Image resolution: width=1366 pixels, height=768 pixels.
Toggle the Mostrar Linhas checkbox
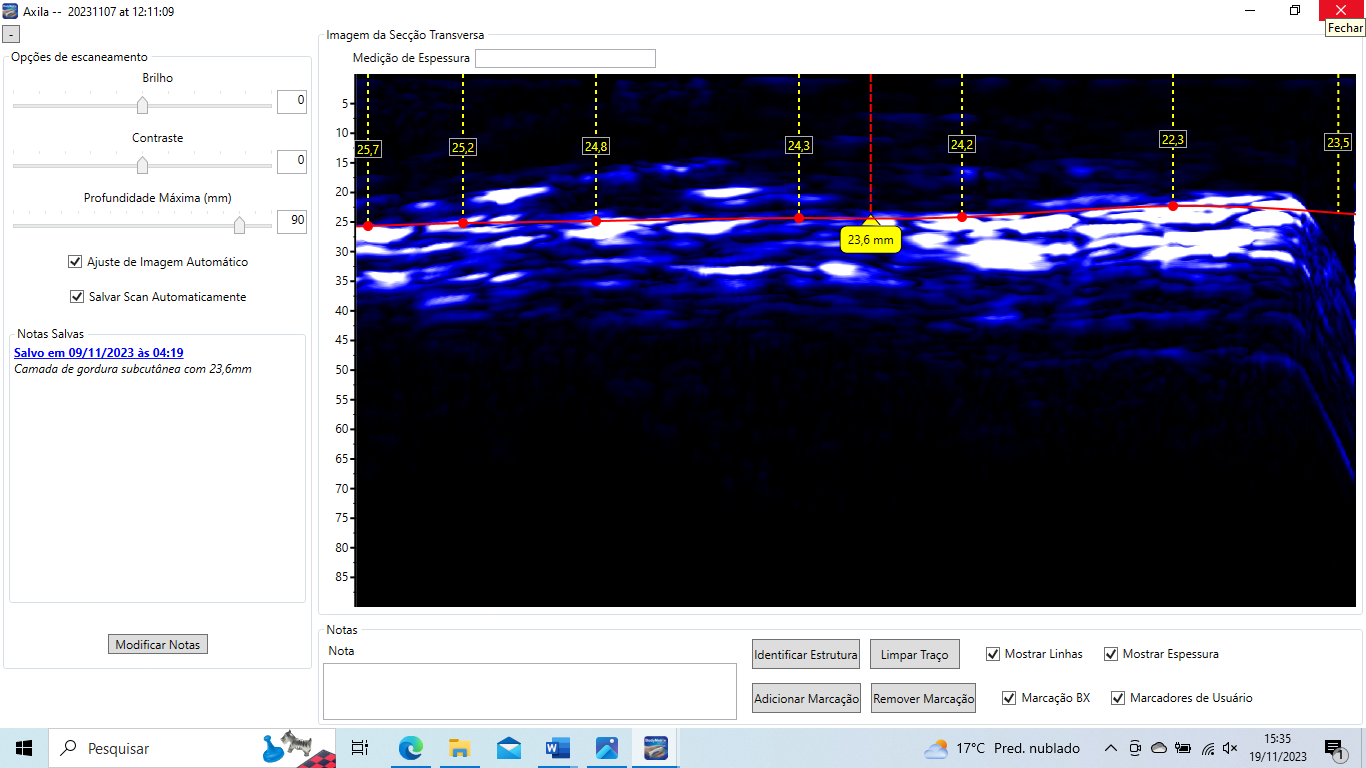click(x=993, y=654)
